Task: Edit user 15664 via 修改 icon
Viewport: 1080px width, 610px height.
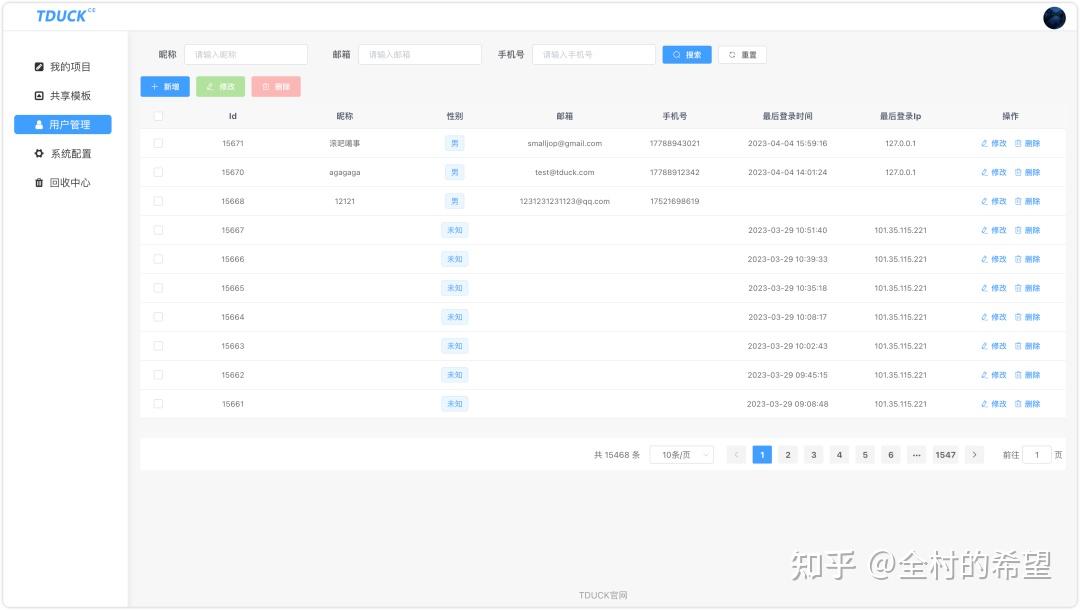Action: pyautogui.click(x=994, y=317)
